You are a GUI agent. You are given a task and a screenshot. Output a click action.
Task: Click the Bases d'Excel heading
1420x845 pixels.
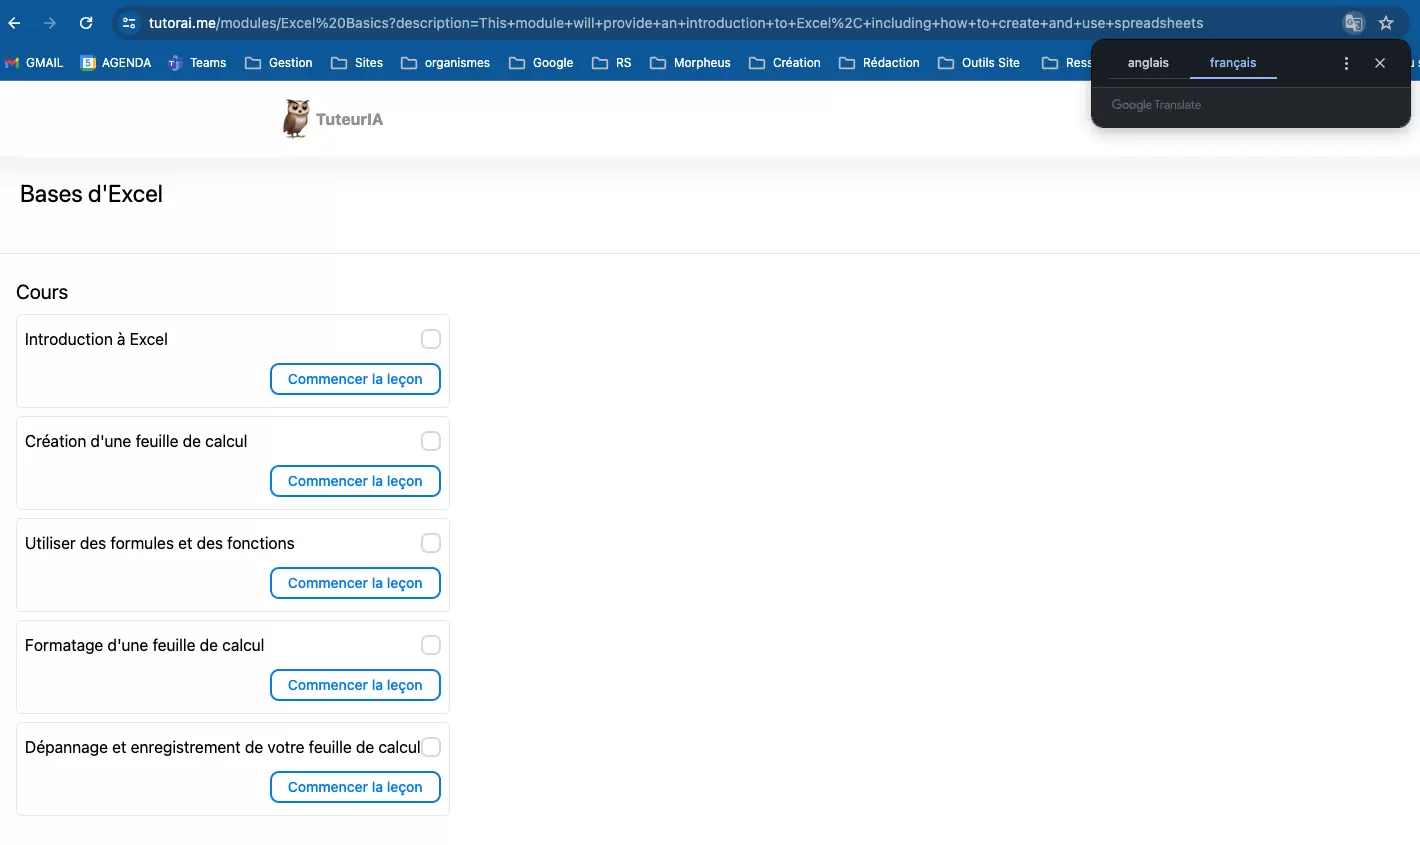[x=91, y=194]
